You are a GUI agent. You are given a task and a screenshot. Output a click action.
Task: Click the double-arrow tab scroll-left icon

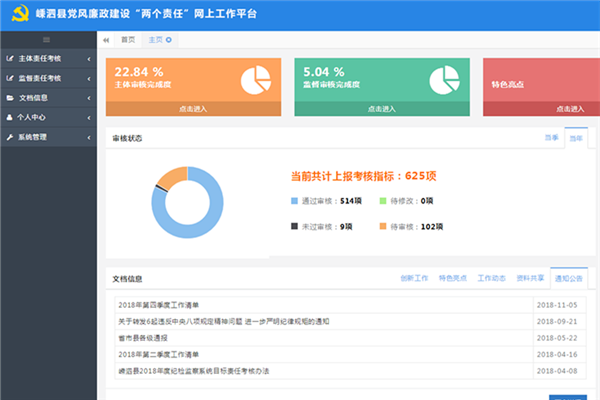point(106,39)
